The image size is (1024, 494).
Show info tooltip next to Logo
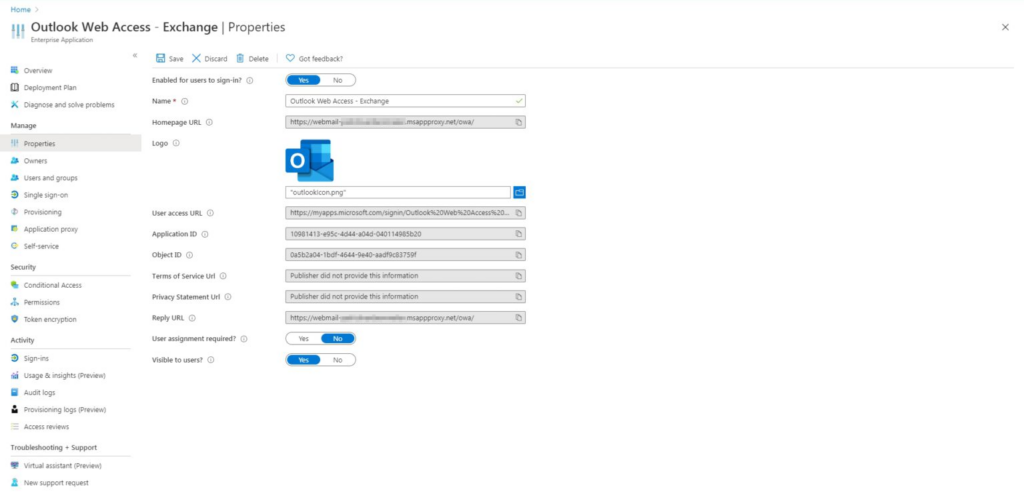[x=176, y=143]
